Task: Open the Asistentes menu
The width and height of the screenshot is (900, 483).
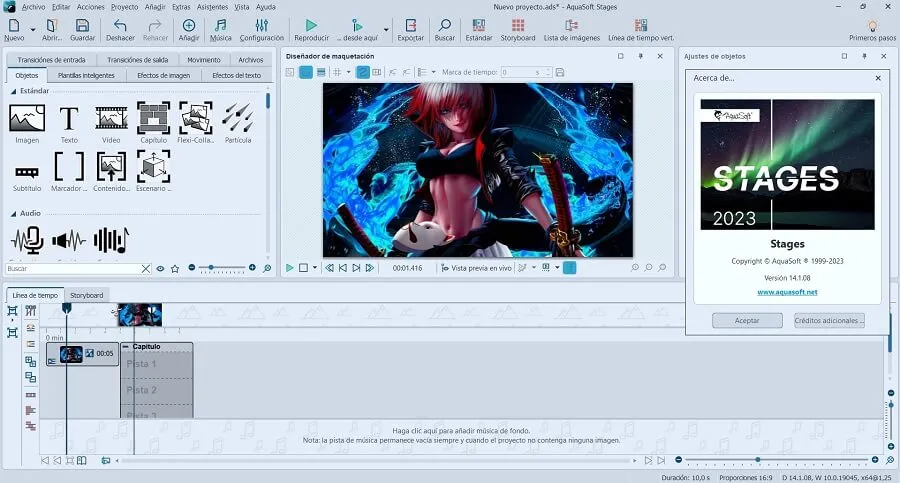Action: pyautogui.click(x=212, y=7)
